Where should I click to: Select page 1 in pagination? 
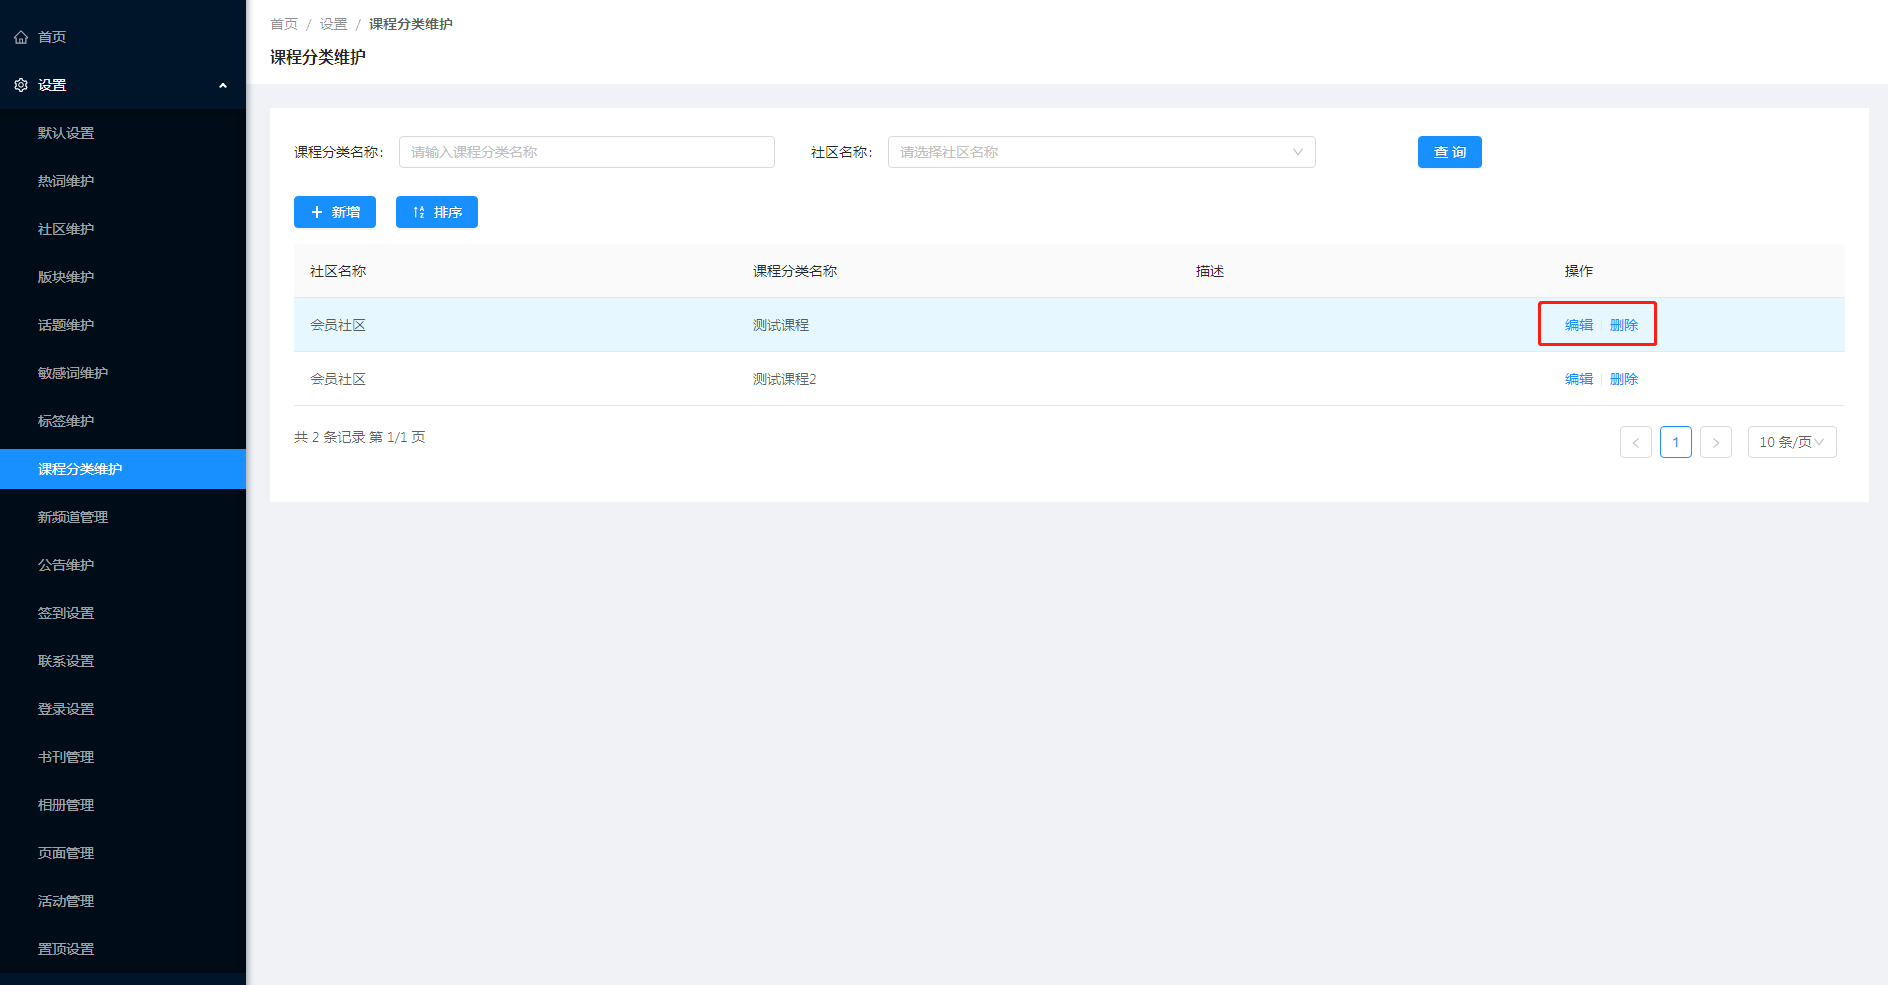[x=1676, y=442]
